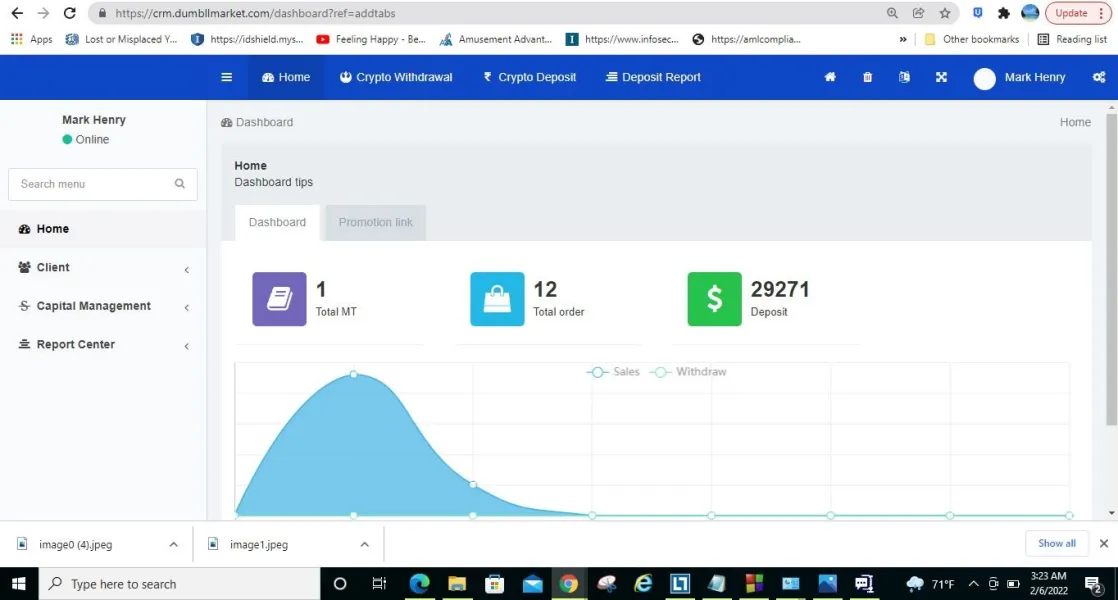Viewport: 1118px width, 600px height.
Task: Open the settings gears icon
Action: pos(1099,78)
